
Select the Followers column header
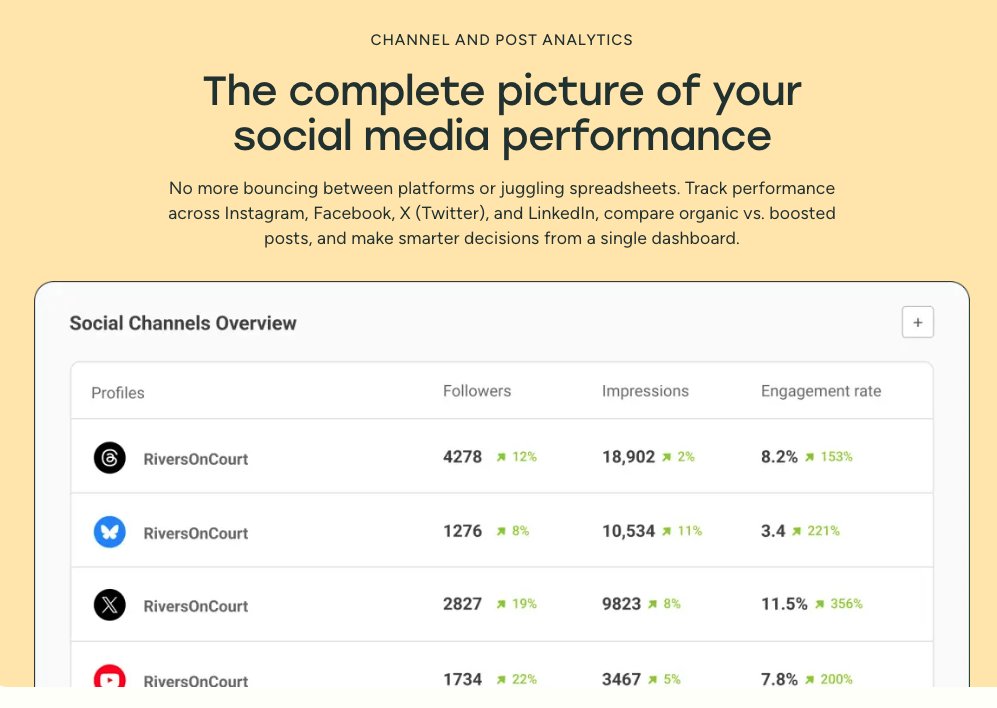(x=477, y=391)
